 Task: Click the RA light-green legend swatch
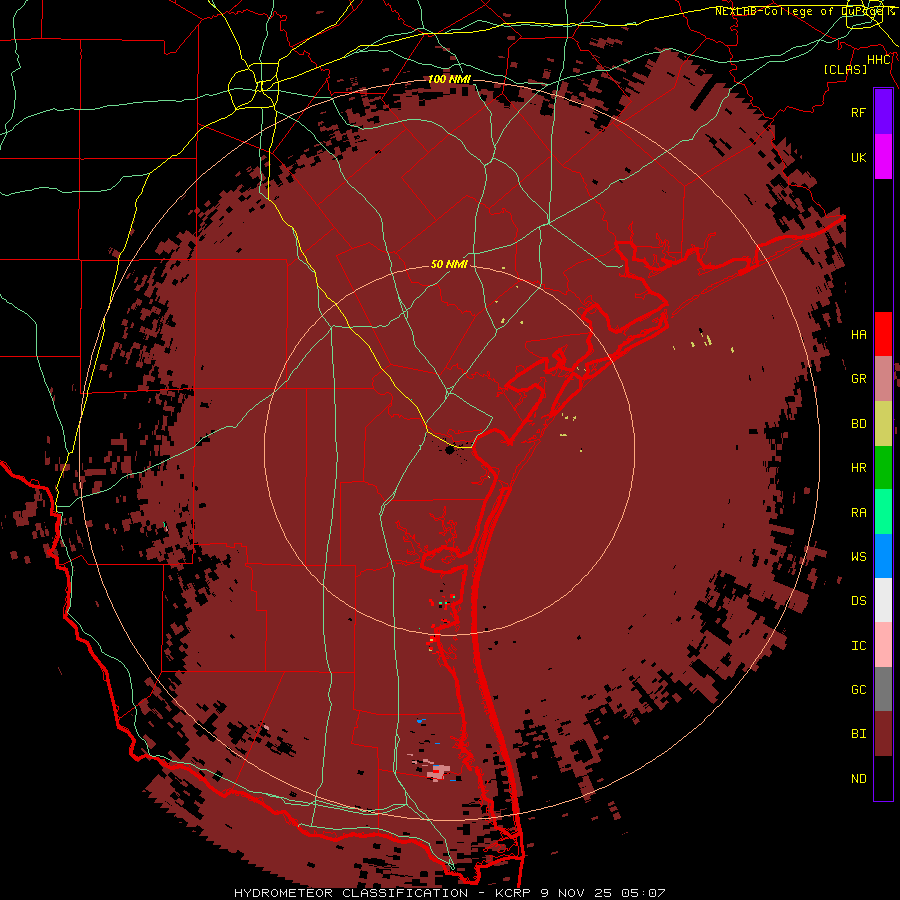[x=883, y=511]
